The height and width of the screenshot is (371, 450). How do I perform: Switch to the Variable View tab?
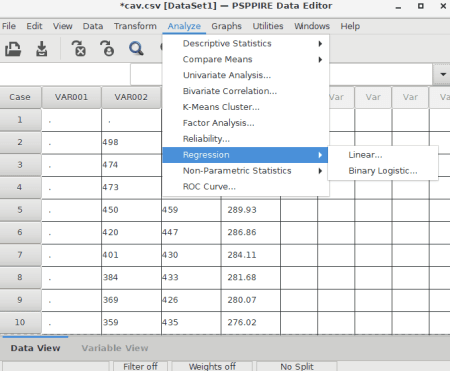click(x=115, y=348)
